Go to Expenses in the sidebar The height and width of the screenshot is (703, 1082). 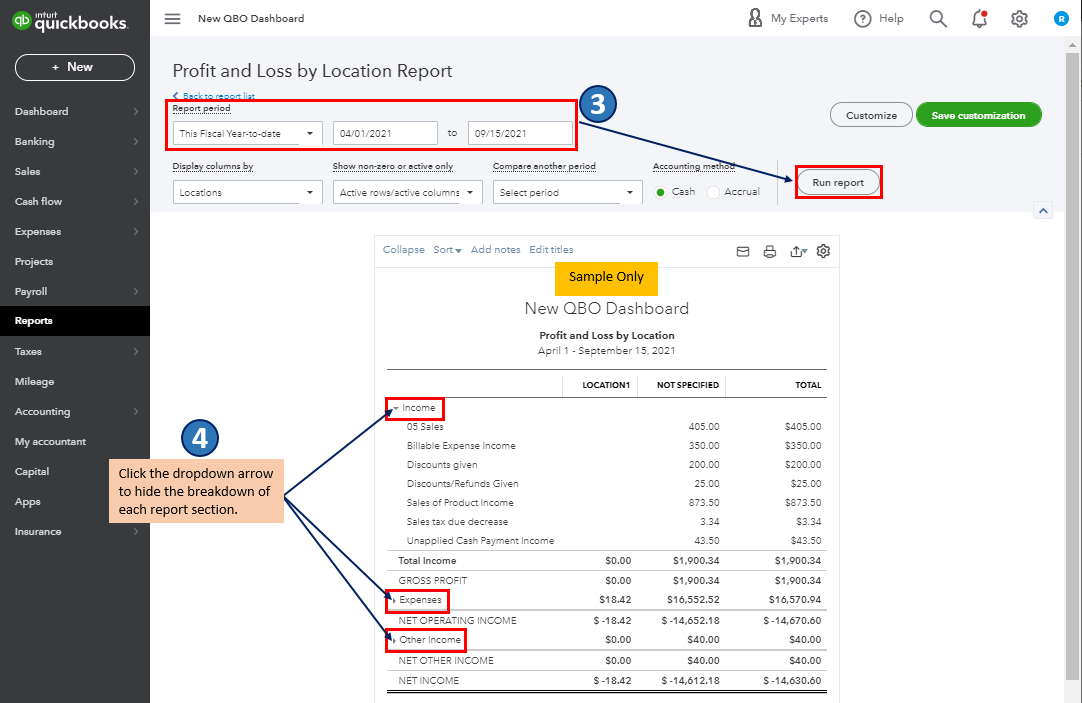[x=38, y=231]
